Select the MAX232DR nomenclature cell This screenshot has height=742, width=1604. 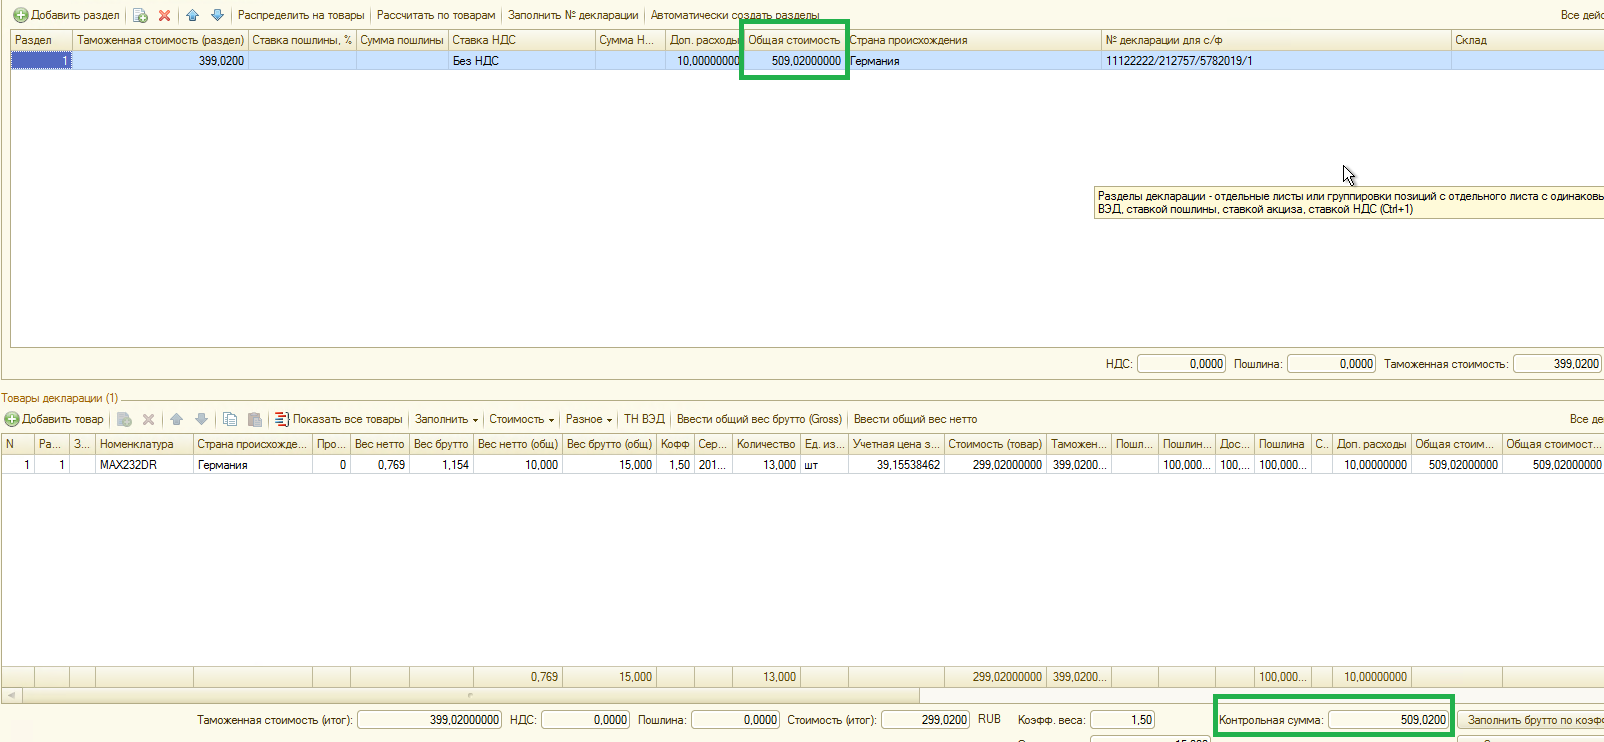(143, 465)
